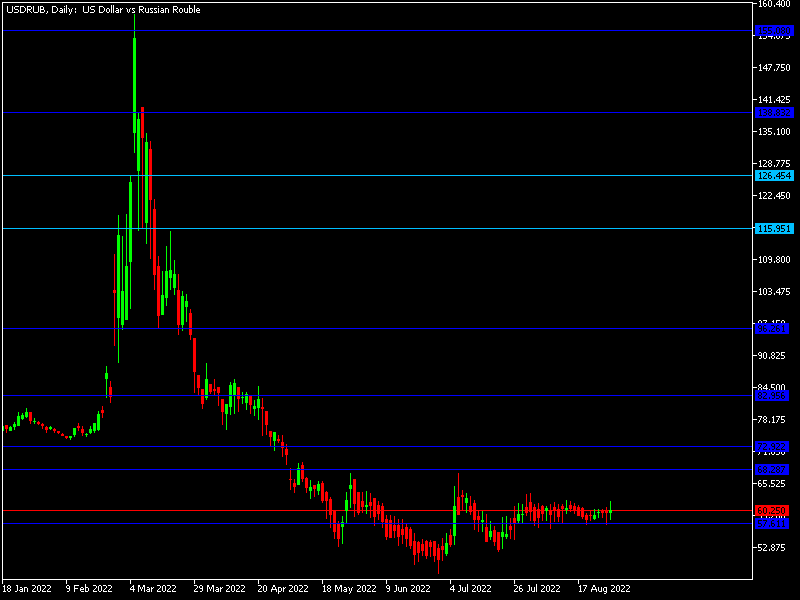Viewport: 800px width, 600px height.
Task: Click the 141.425 price scale value
Action: (774, 99)
